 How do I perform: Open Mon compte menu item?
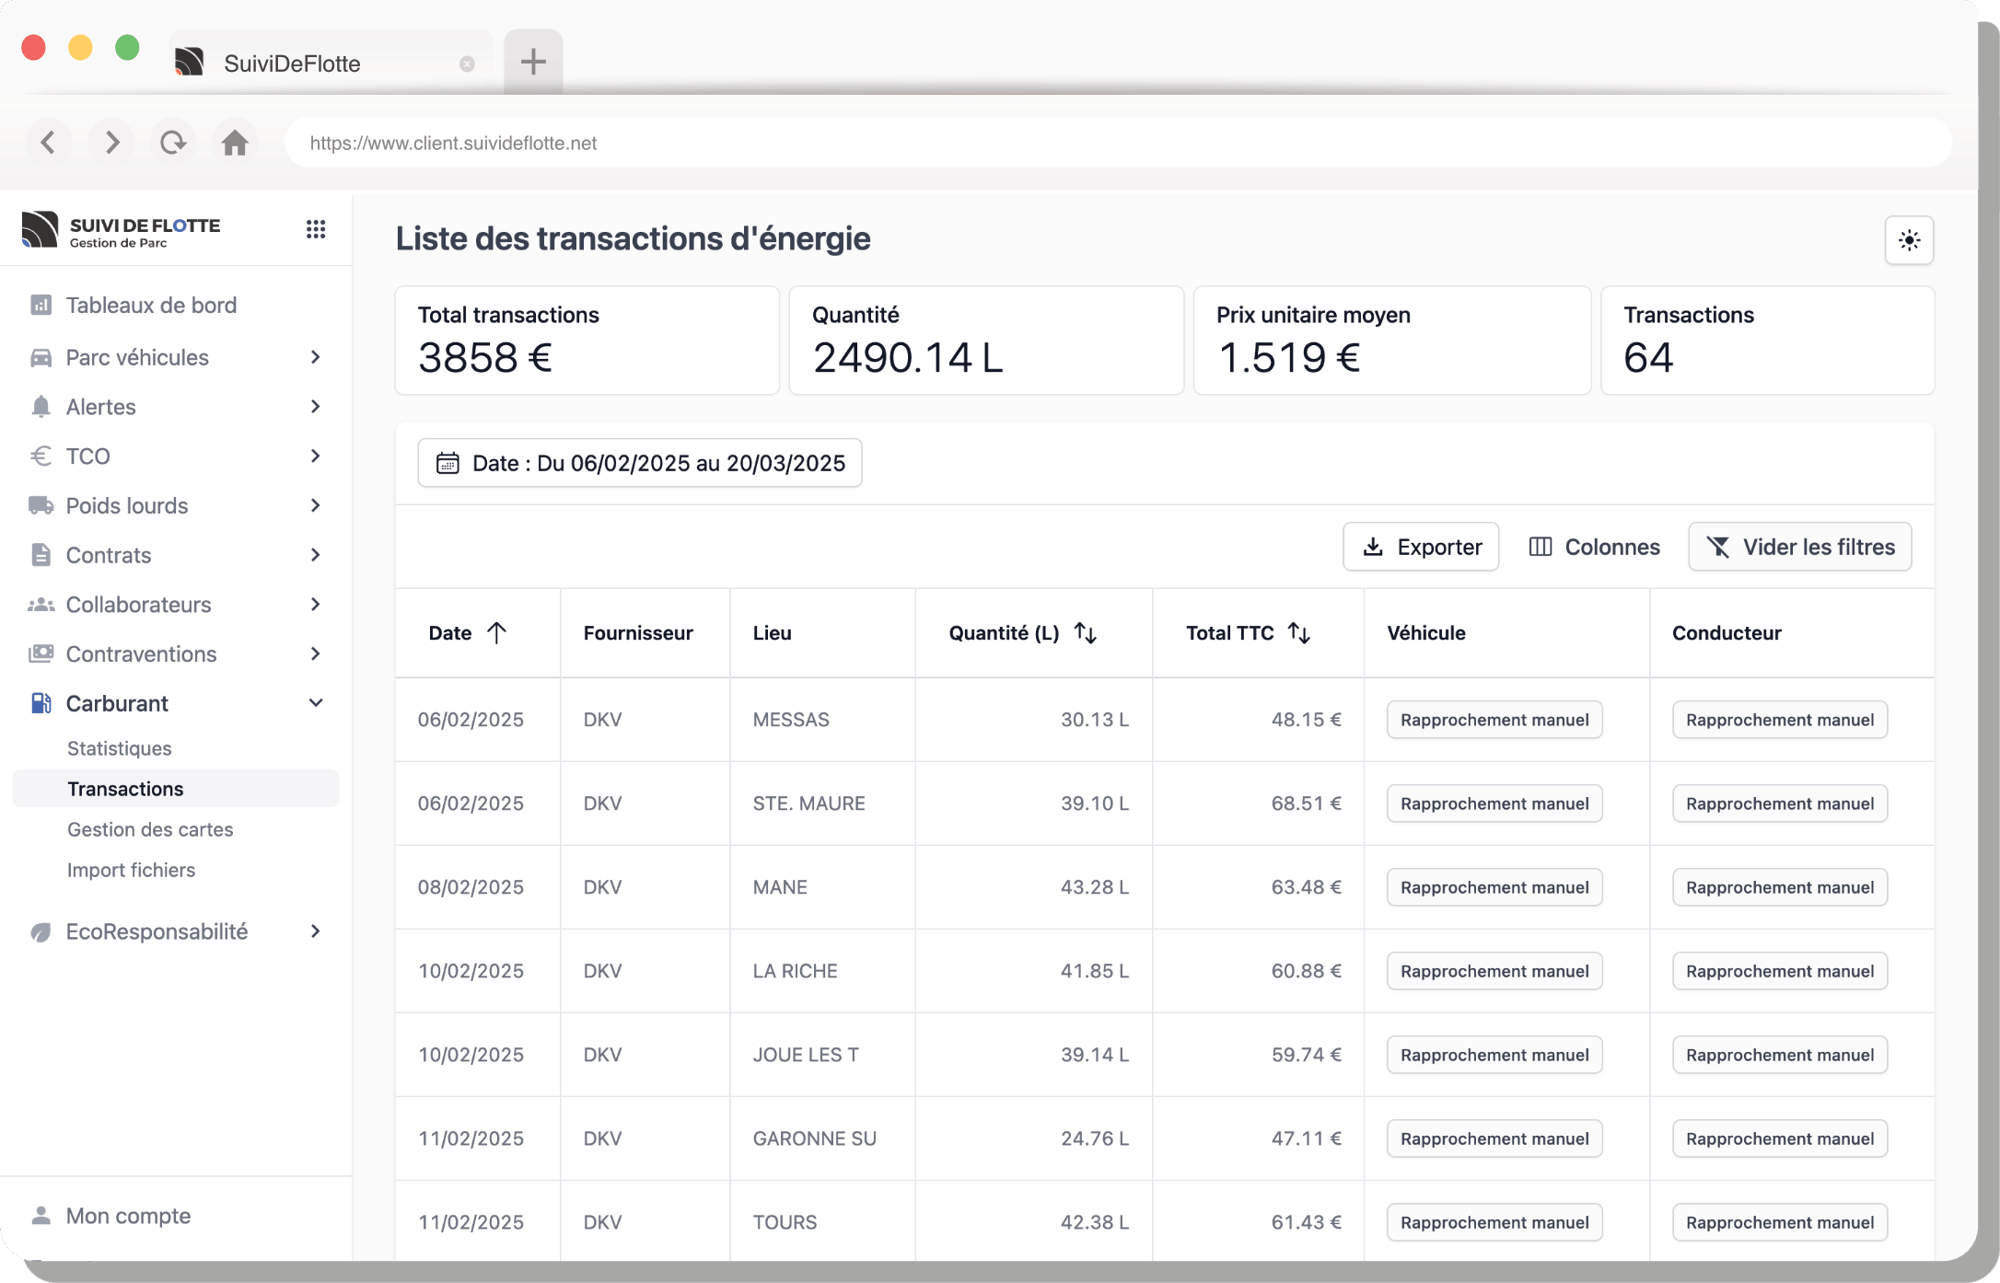128,1215
